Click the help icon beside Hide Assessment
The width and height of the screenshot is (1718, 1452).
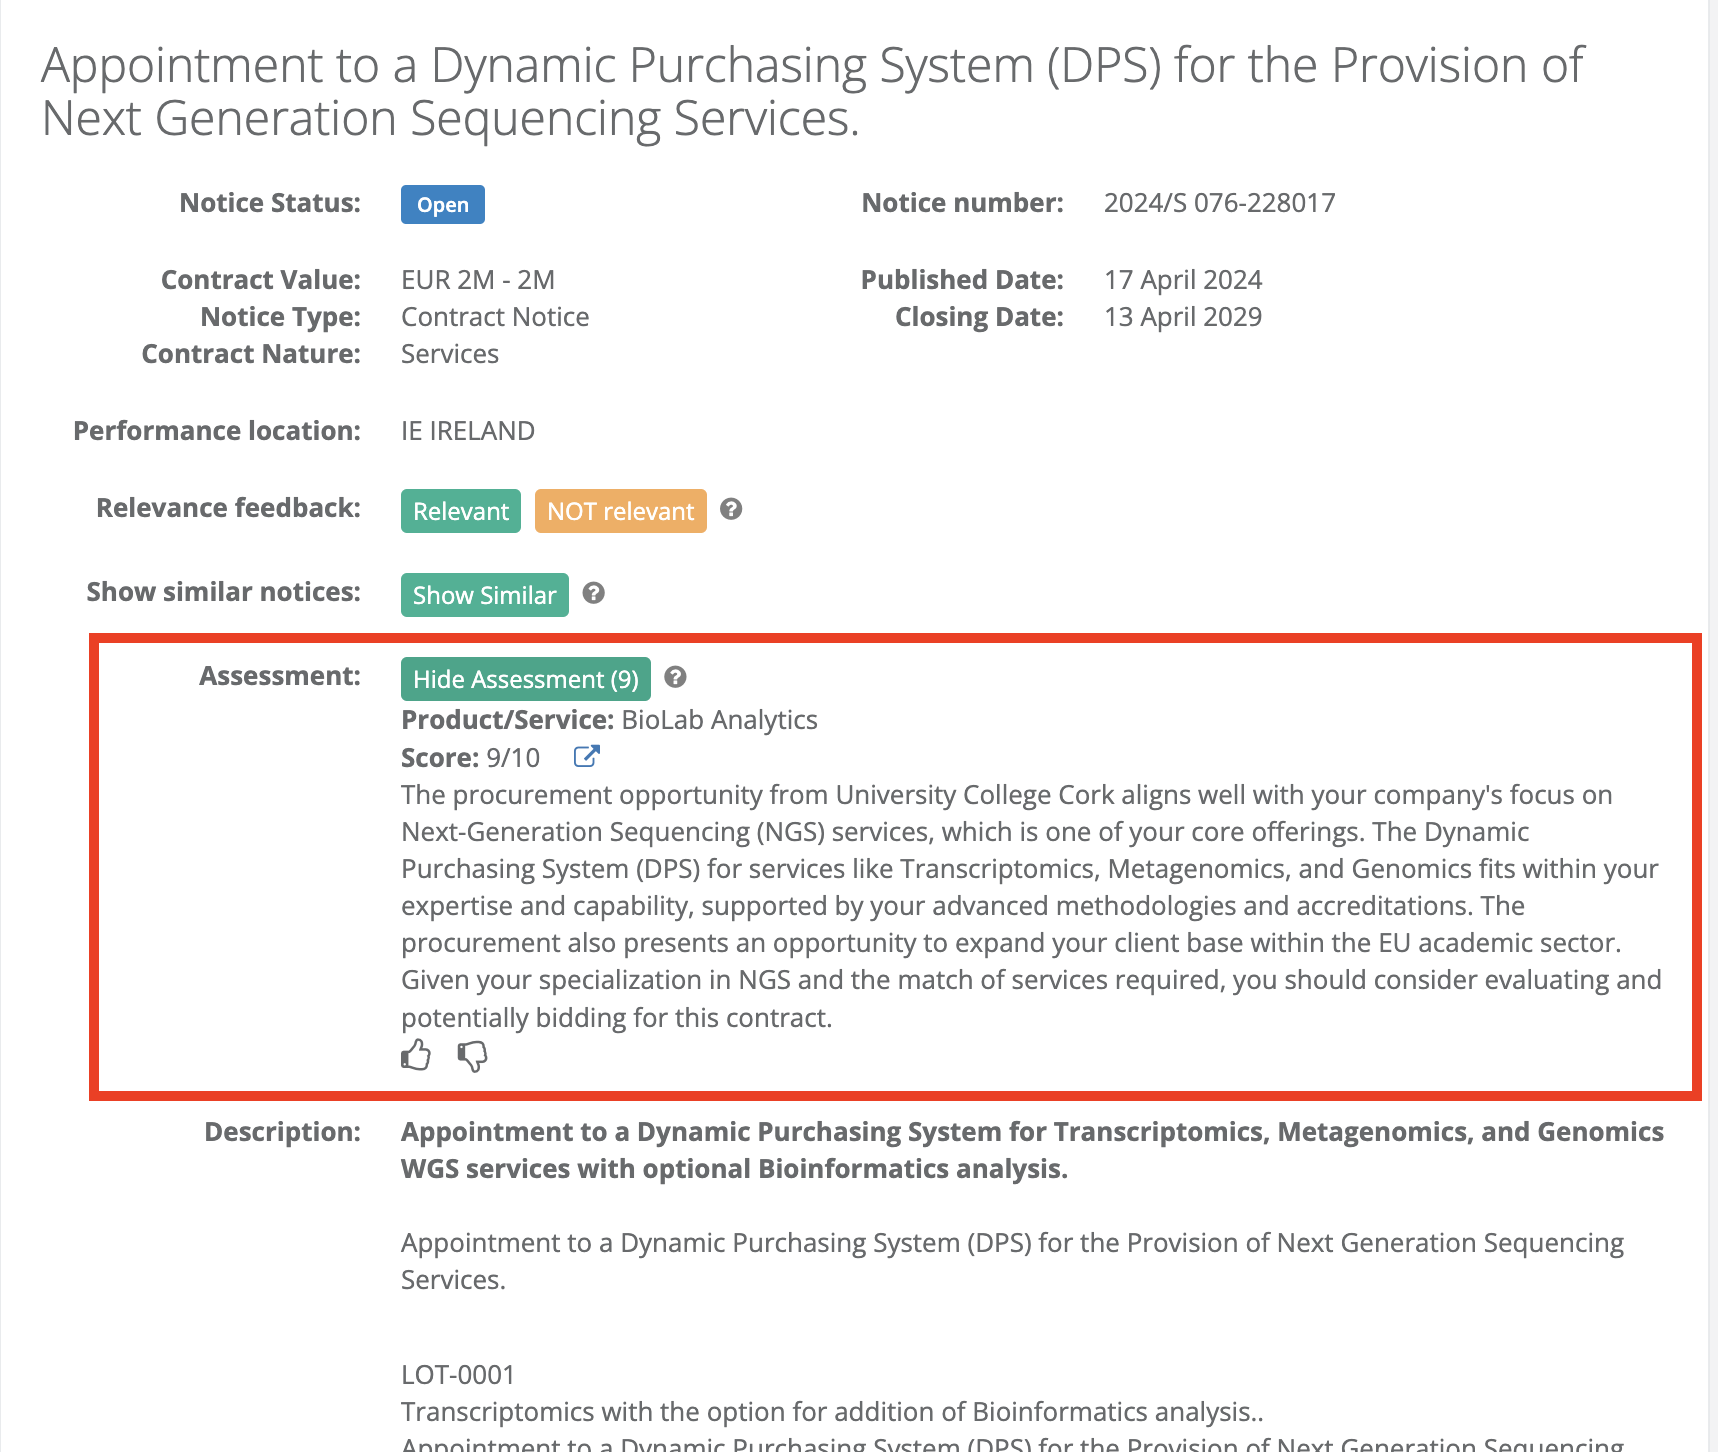[675, 678]
